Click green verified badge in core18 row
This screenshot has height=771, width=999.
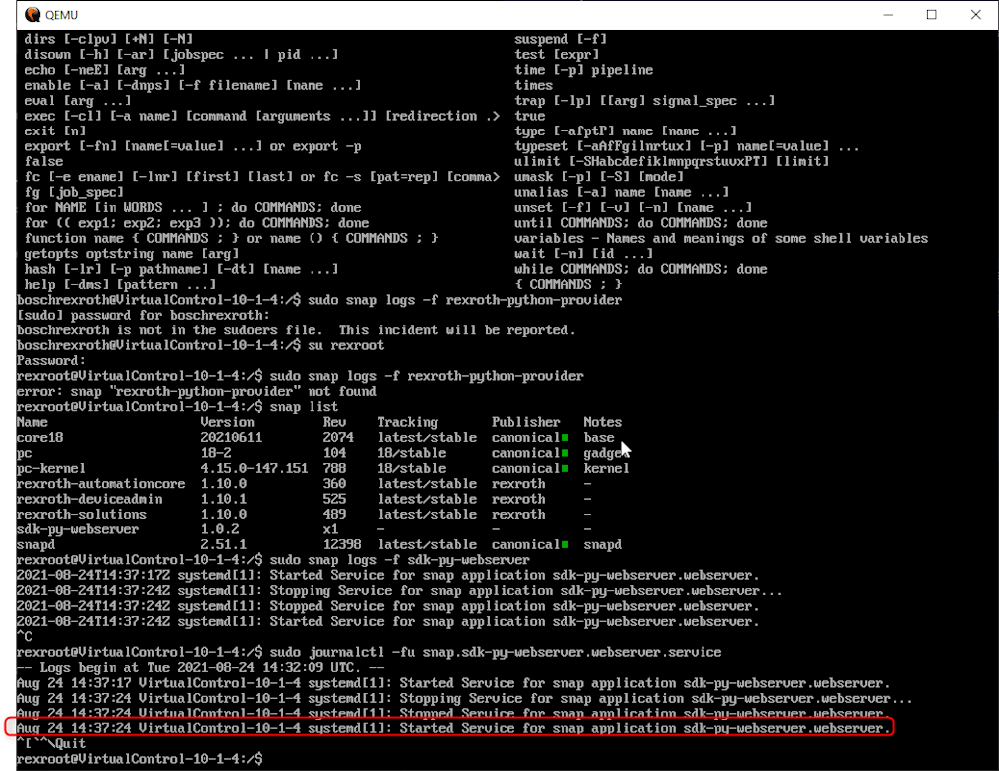coord(565,438)
